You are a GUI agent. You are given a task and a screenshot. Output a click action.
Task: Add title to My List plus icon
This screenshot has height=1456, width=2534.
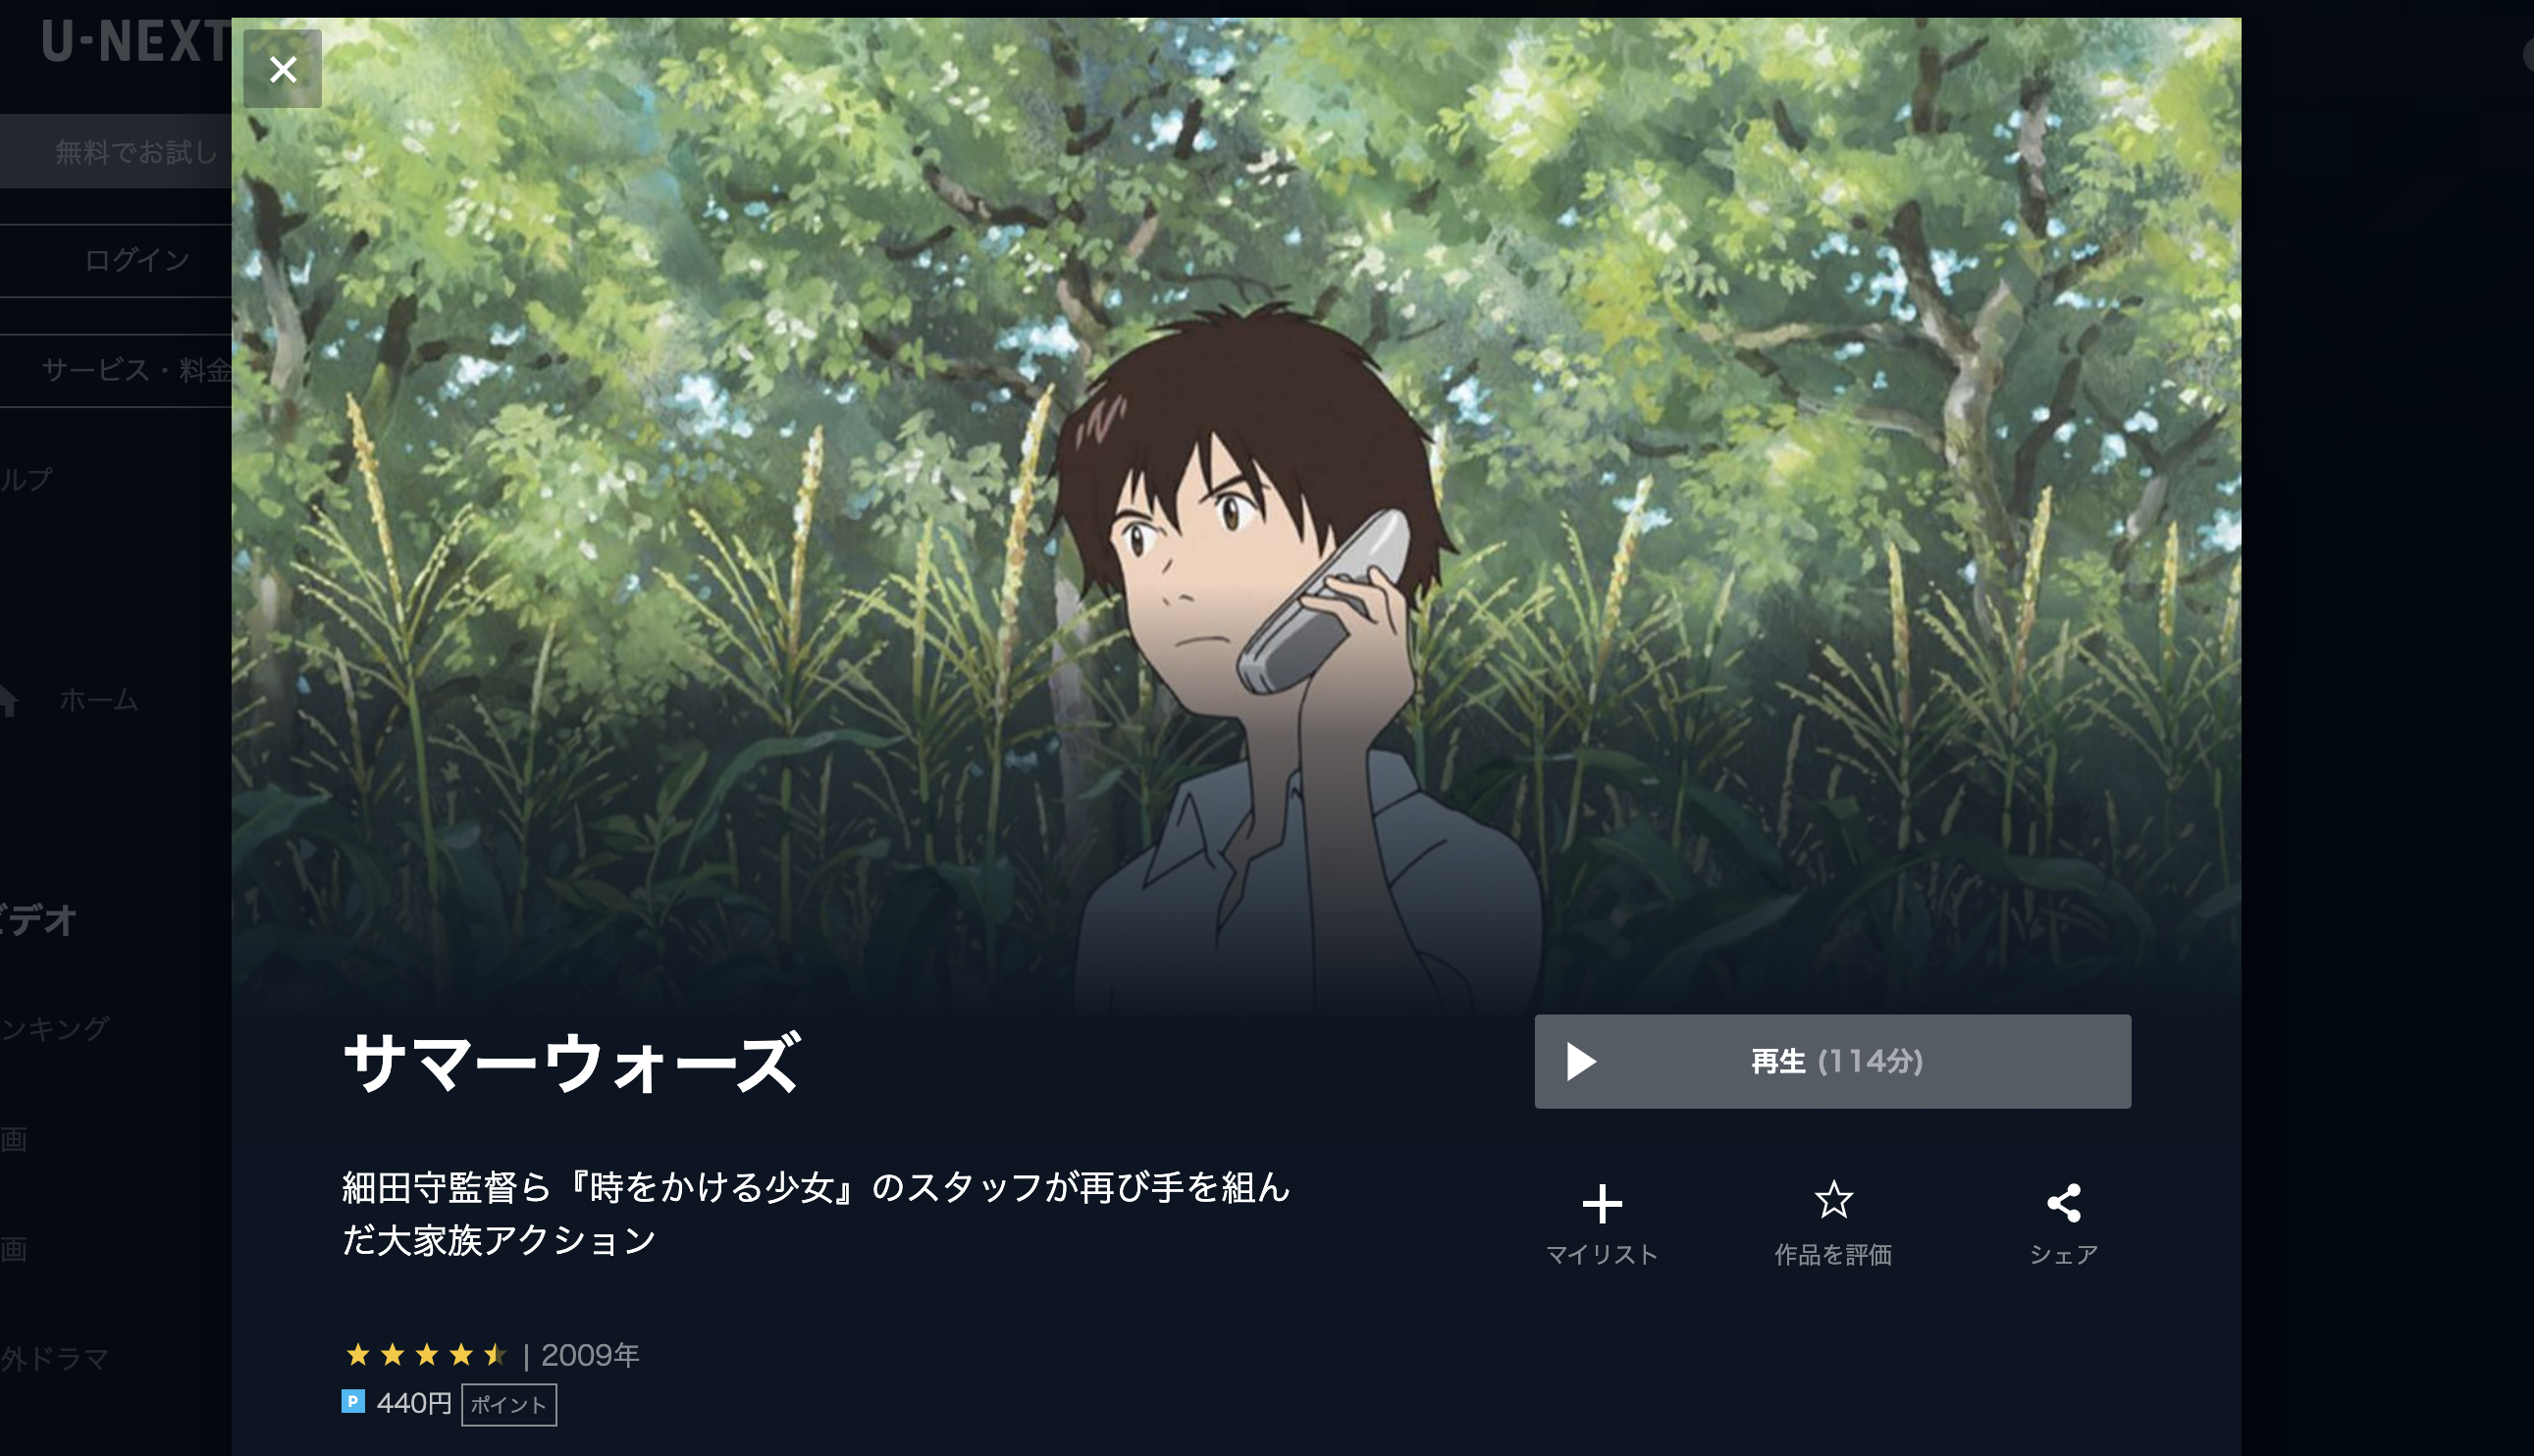1602,1204
